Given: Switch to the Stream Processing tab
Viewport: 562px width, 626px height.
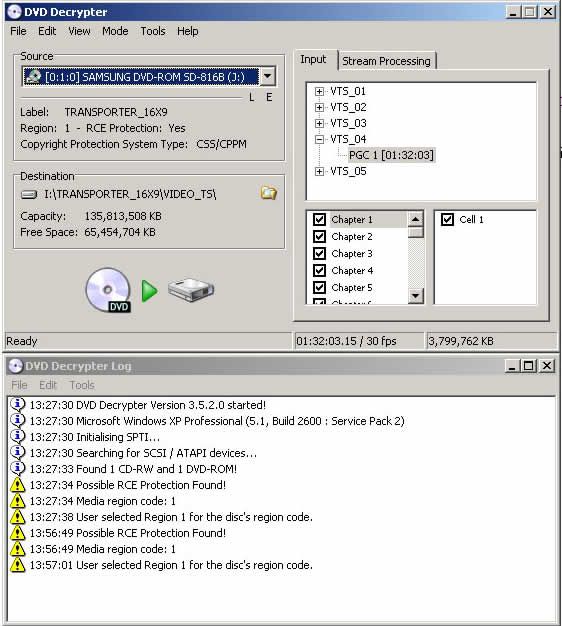Looking at the screenshot, I should click(x=386, y=61).
